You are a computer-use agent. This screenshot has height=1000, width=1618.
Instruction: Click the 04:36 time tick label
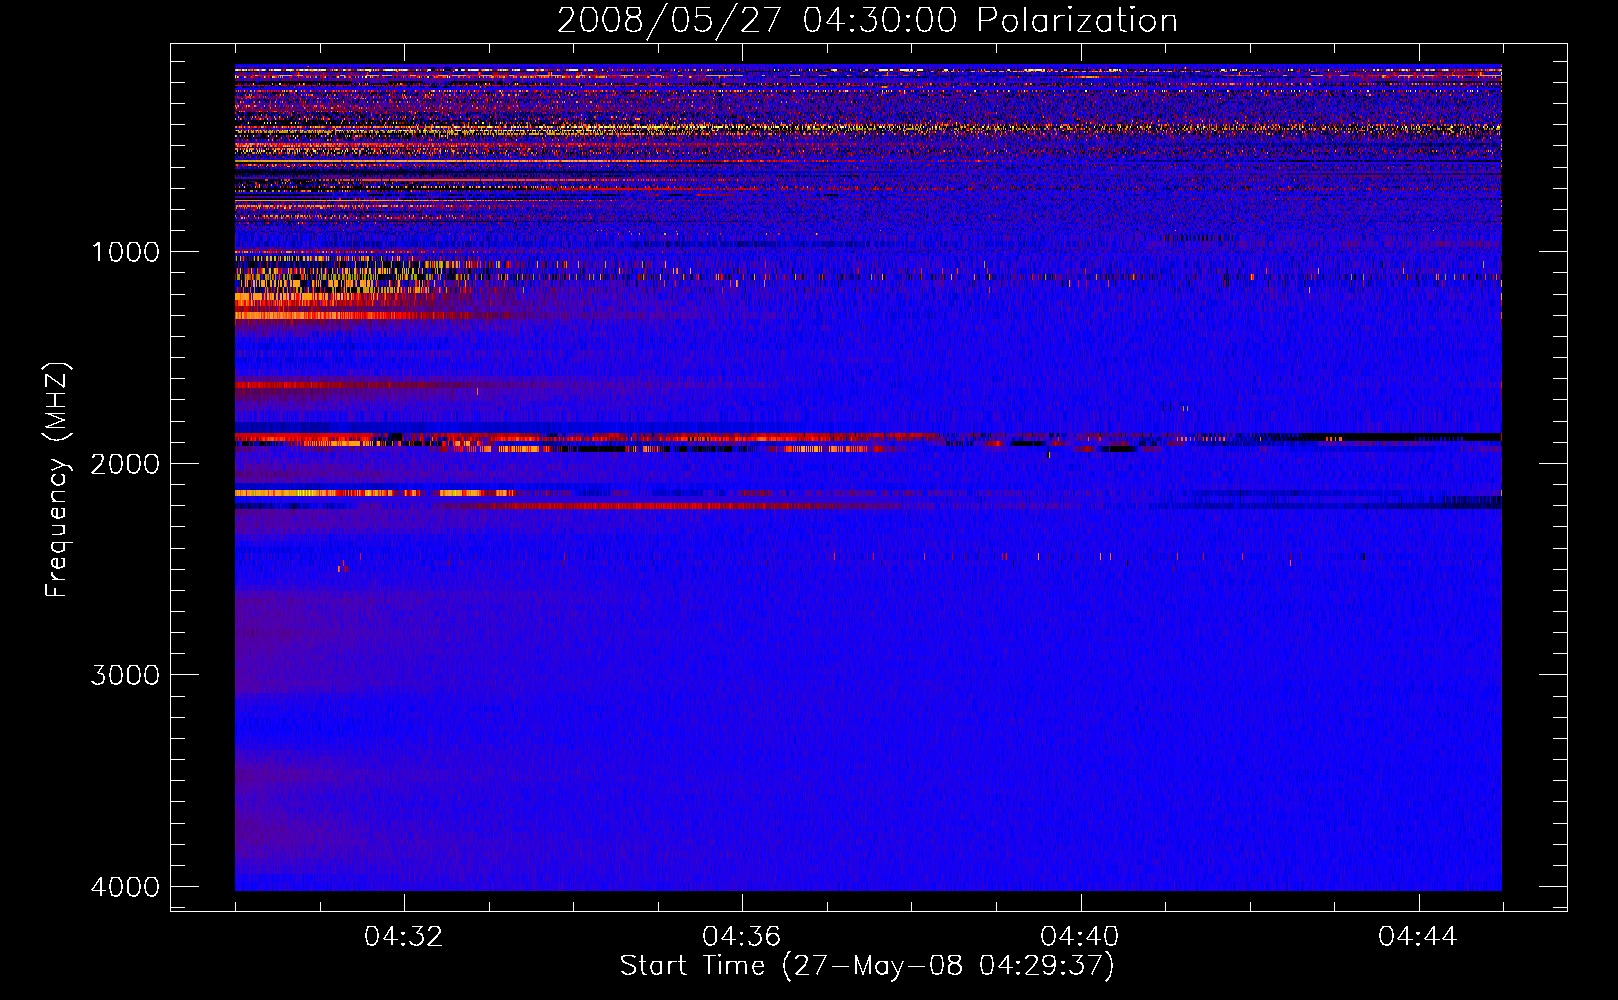[x=742, y=937]
